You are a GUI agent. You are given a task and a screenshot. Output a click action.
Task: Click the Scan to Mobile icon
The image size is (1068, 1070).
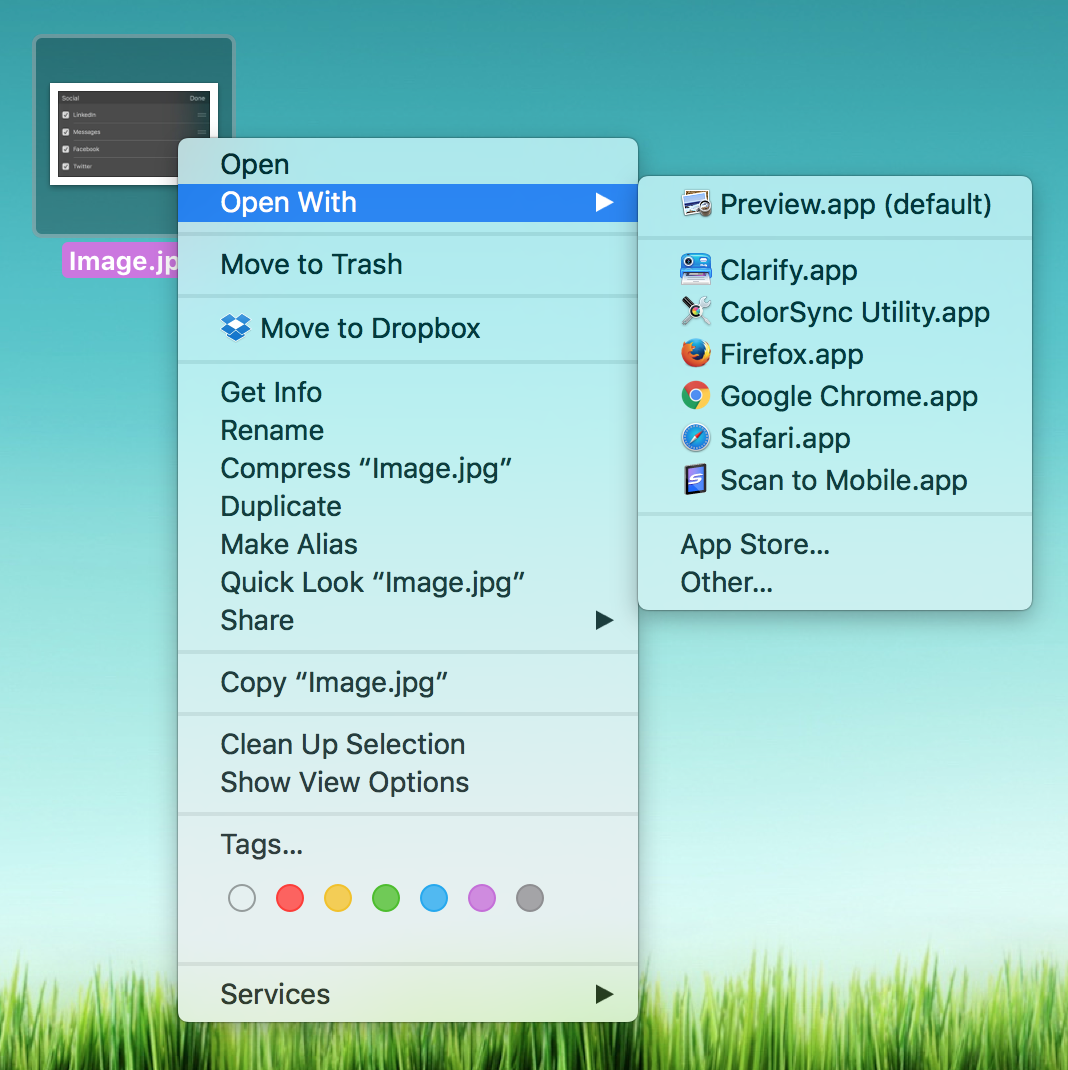(696, 480)
